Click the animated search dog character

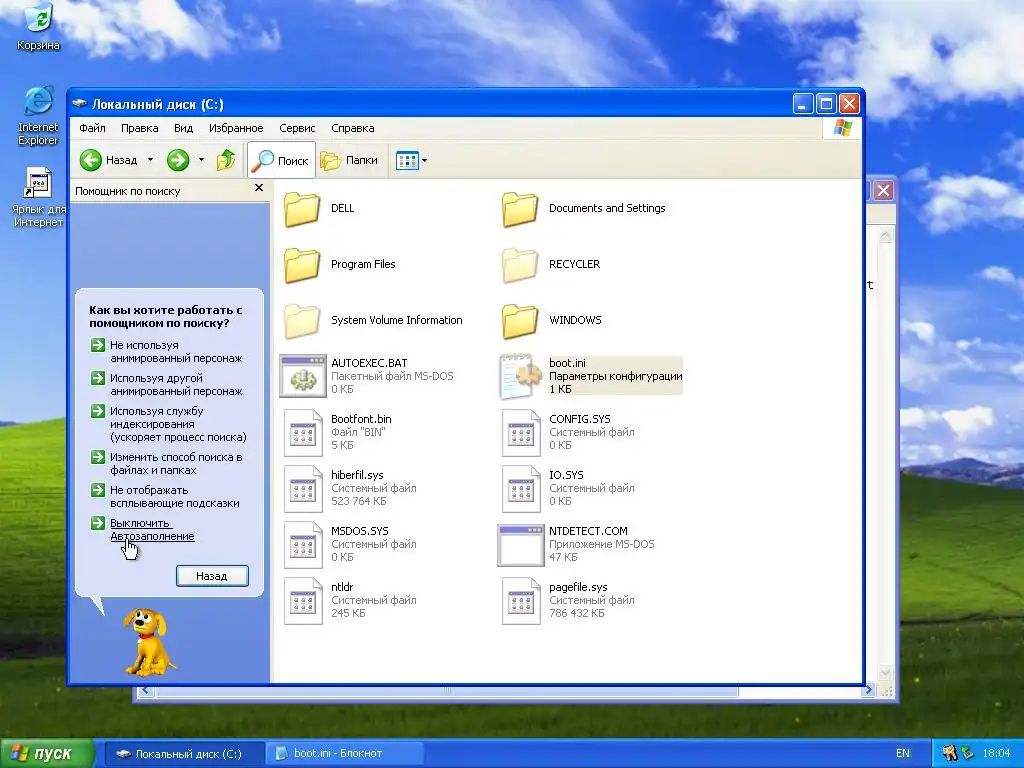click(148, 642)
